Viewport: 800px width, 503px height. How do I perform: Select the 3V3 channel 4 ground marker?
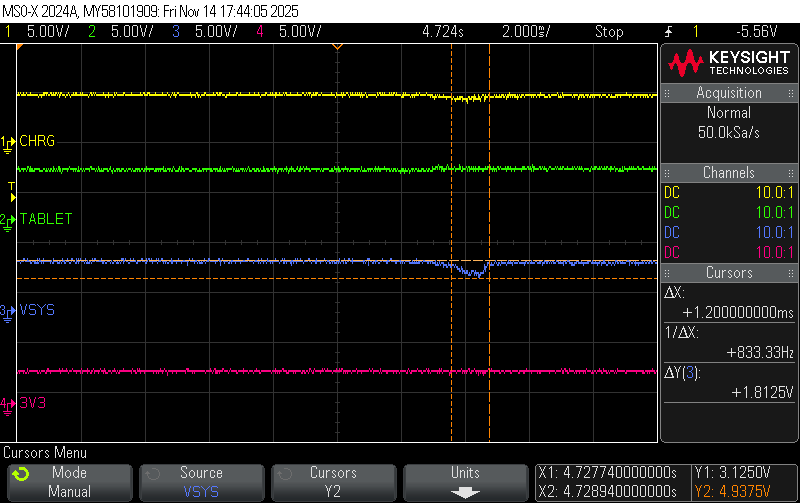pyautogui.click(x=8, y=406)
